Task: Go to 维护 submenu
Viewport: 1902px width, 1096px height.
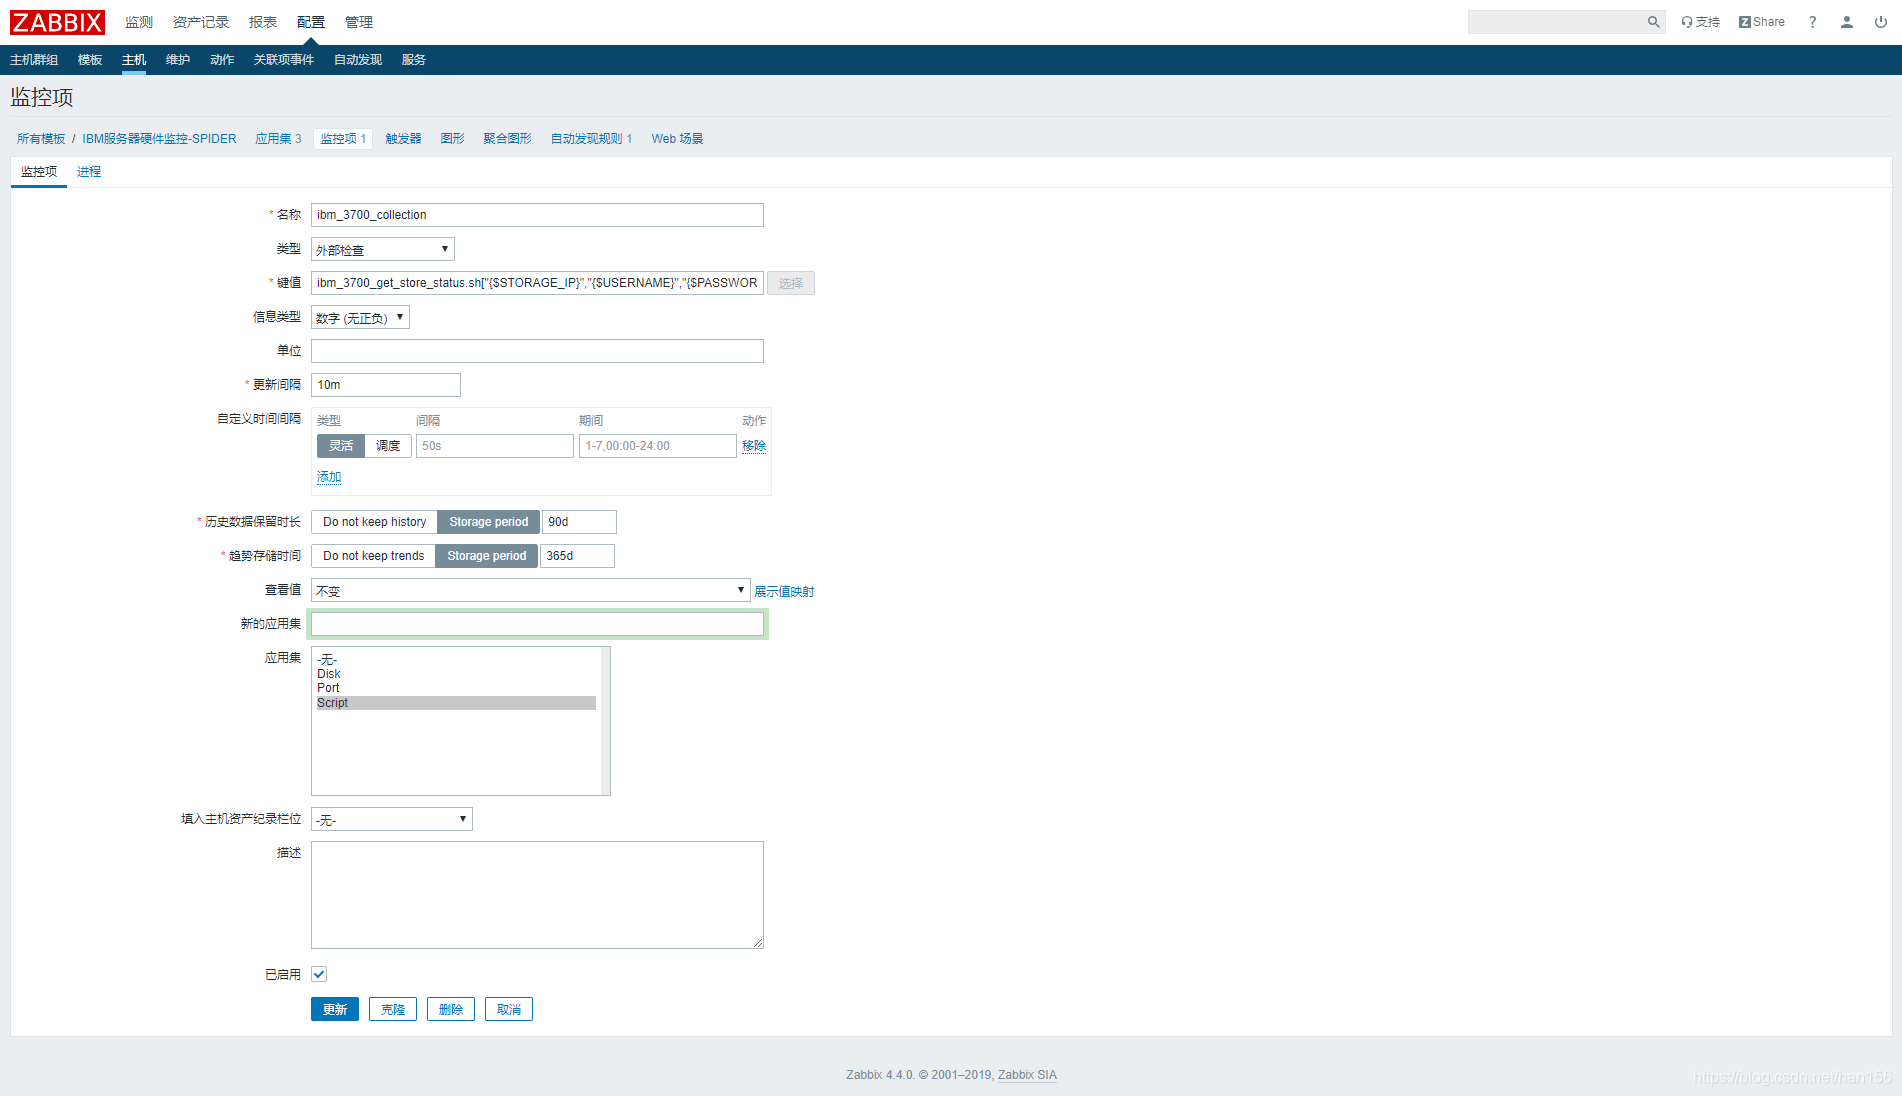Action: 178,60
